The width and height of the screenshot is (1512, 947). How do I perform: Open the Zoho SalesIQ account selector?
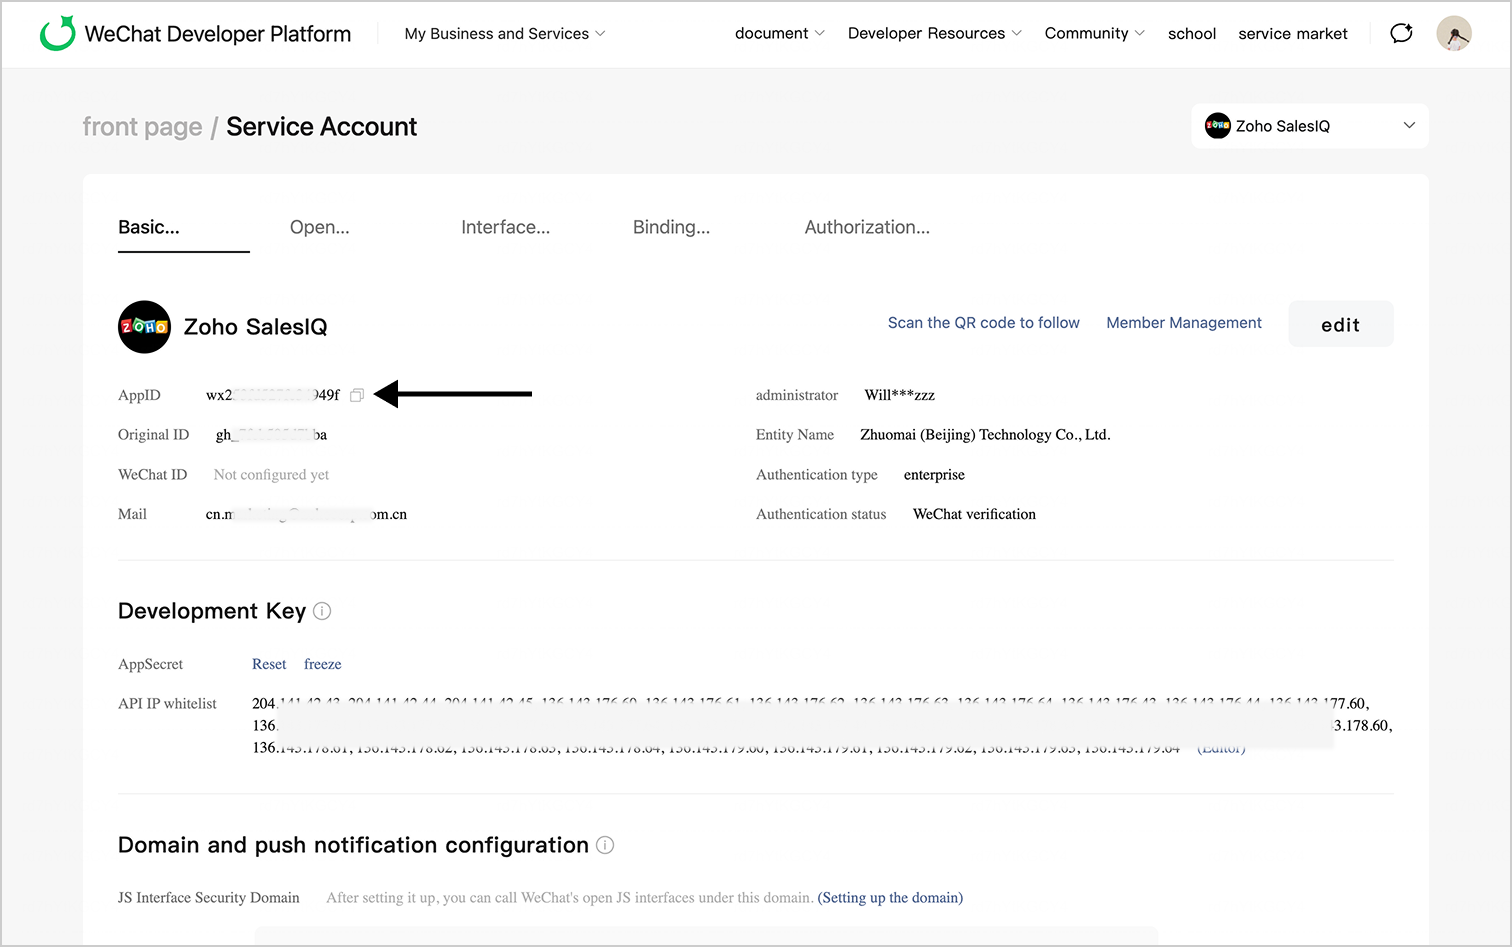tap(1309, 126)
